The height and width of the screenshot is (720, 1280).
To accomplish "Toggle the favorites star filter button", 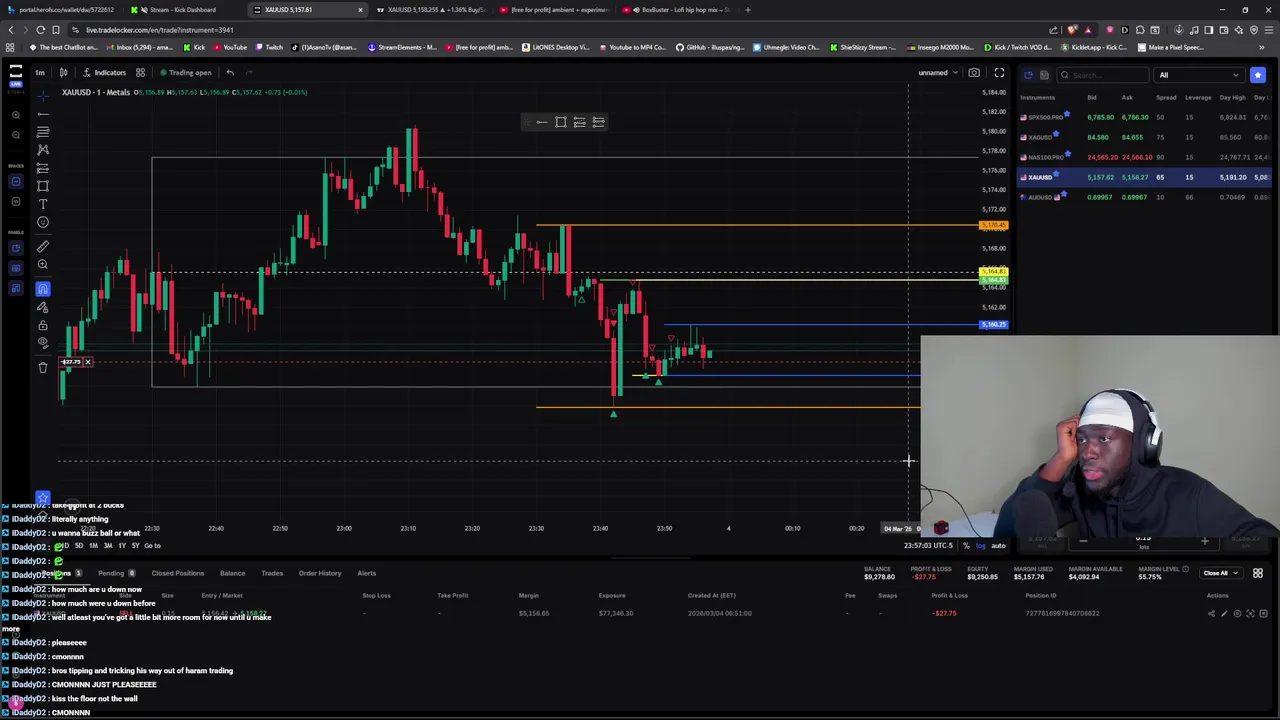I will (1258, 75).
